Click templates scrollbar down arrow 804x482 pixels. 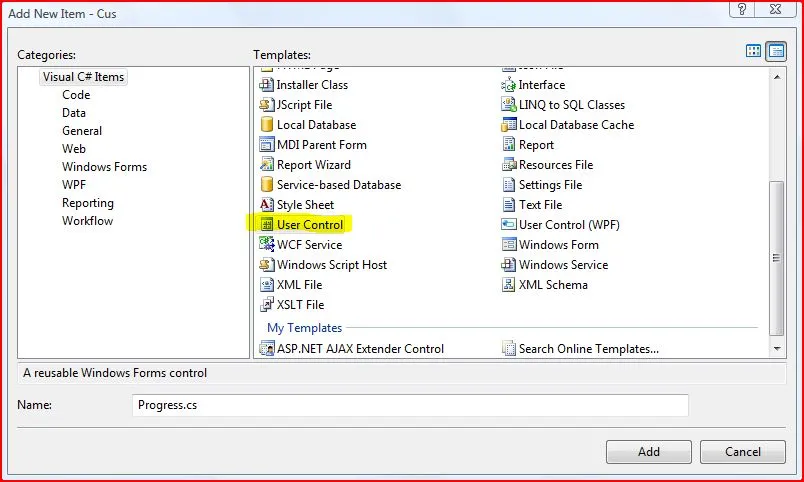[777, 349]
